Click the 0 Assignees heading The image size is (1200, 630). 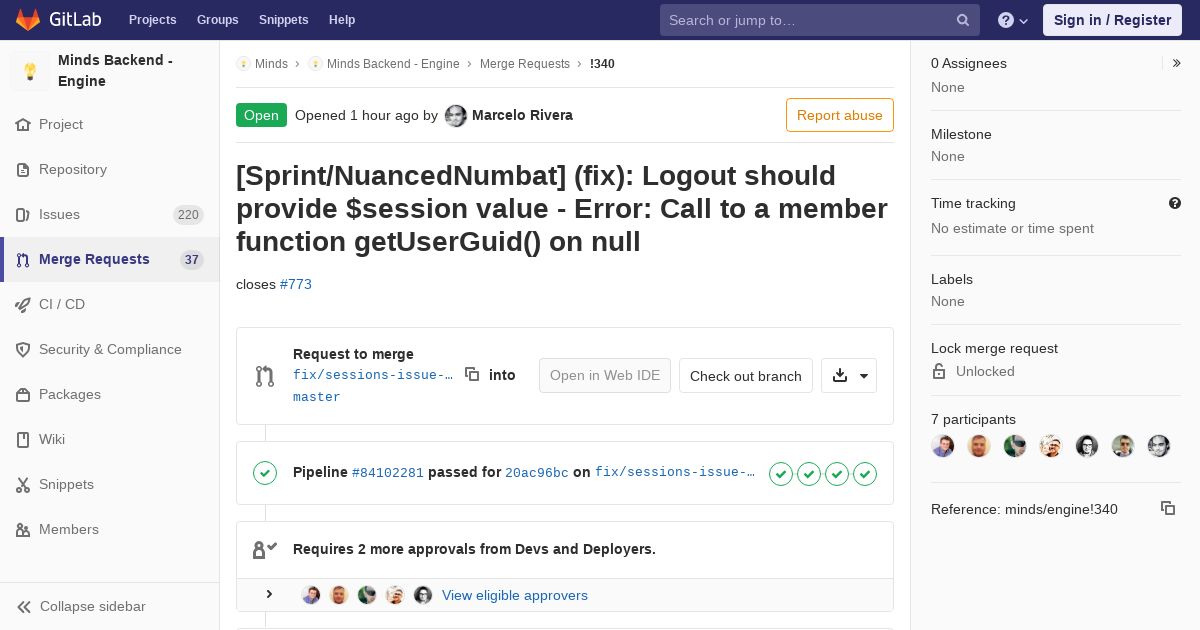[x=969, y=63]
